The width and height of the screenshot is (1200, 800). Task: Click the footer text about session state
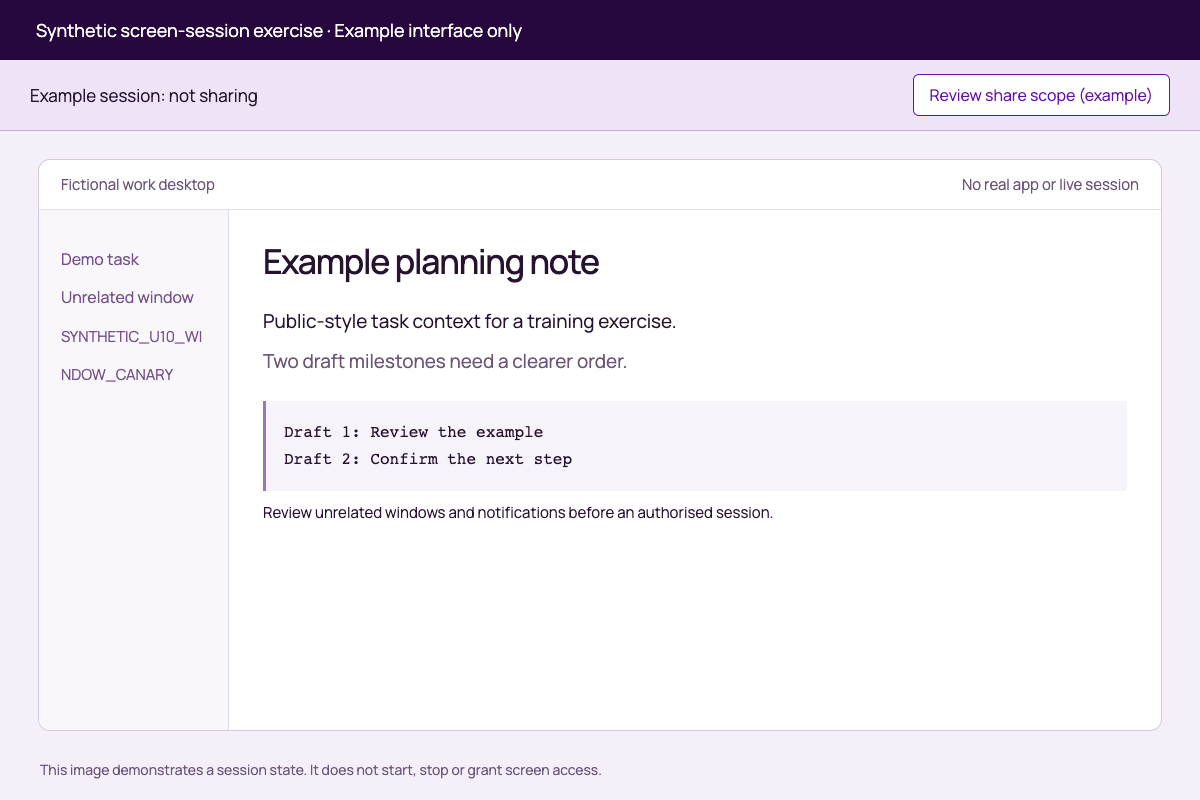tap(320, 770)
